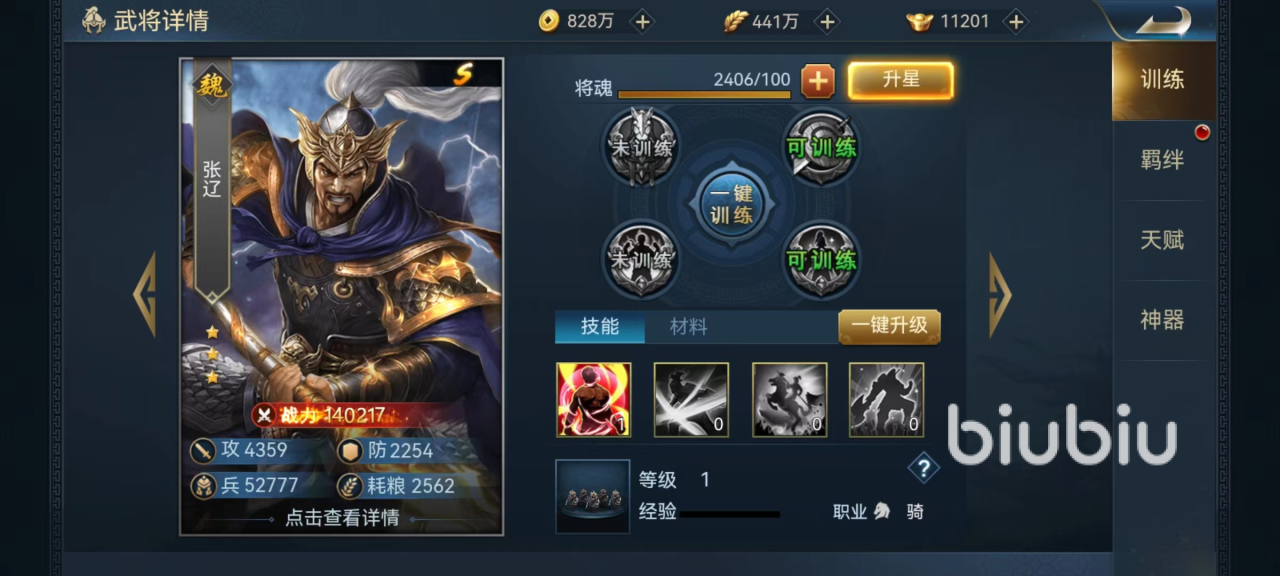The width and height of the screenshot is (1280, 576).
Task: Click the 升星 star-up button
Action: 901,80
